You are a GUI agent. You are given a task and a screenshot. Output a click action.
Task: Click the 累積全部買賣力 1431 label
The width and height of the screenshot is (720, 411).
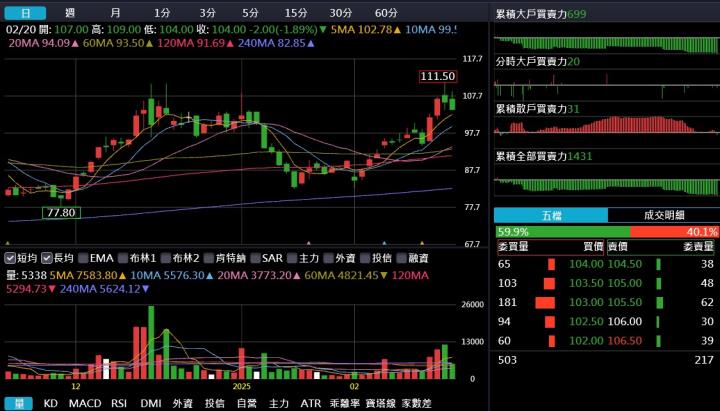tap(544, 156)
